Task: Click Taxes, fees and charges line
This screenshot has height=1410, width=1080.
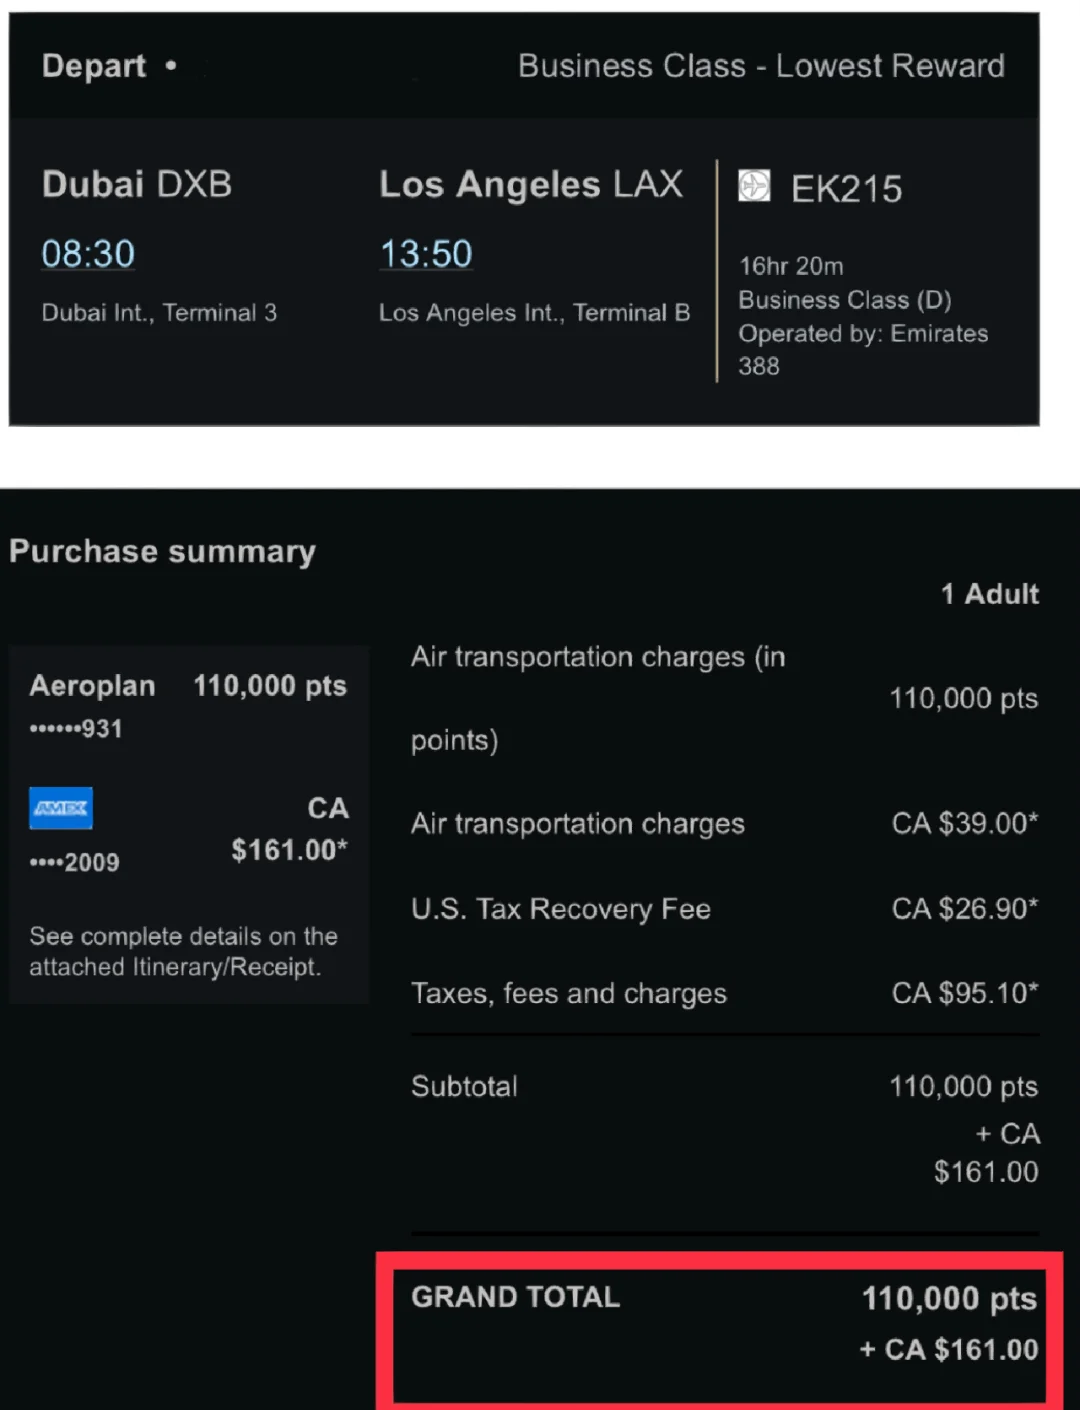Action: tap(568, 994)
